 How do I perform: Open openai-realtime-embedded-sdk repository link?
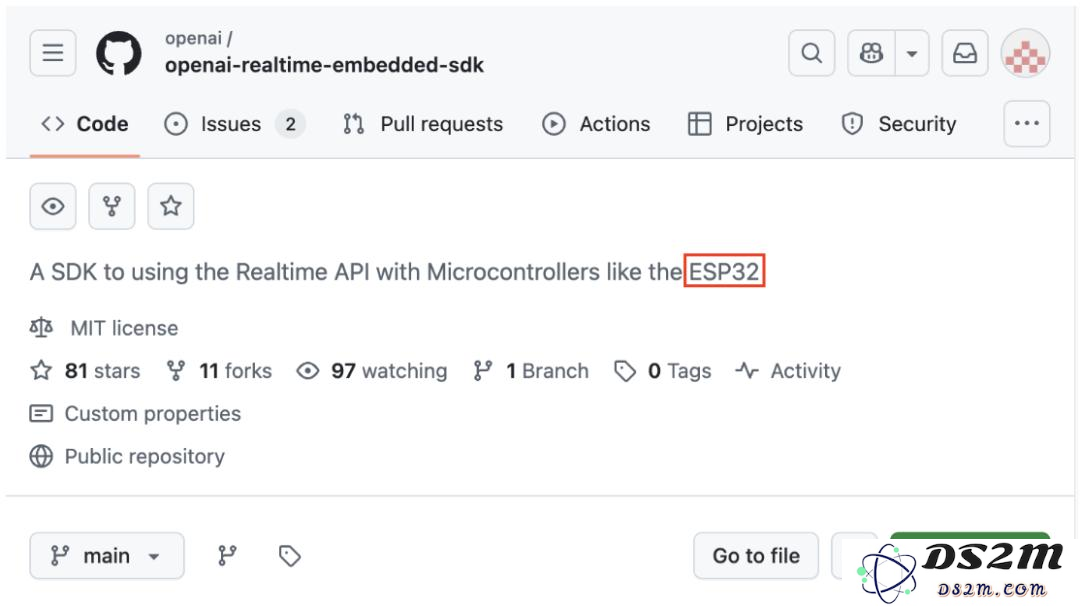[324, 65]
